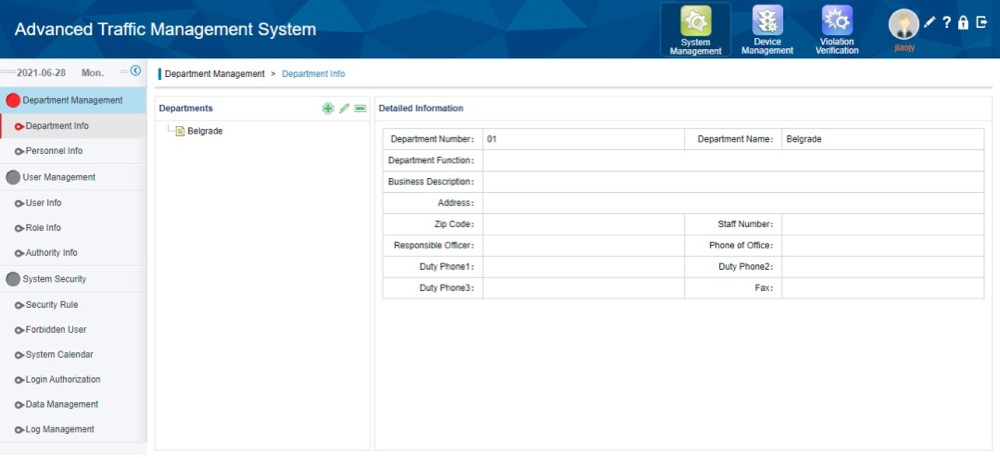1000x458 pixels.
Task: Expand the User Management section
Action: click(59, 177)
